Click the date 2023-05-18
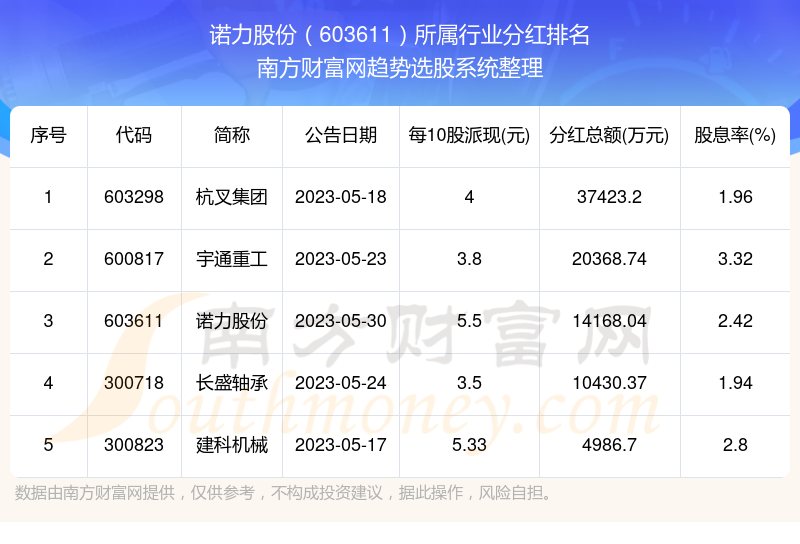800x544 pixels. tap(341, 197)
